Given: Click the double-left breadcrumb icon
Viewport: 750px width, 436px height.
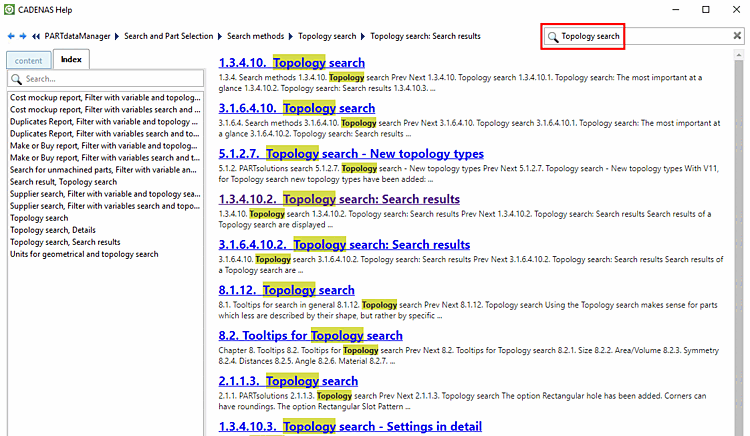Looking at the screenshot, I should point(36,36).
